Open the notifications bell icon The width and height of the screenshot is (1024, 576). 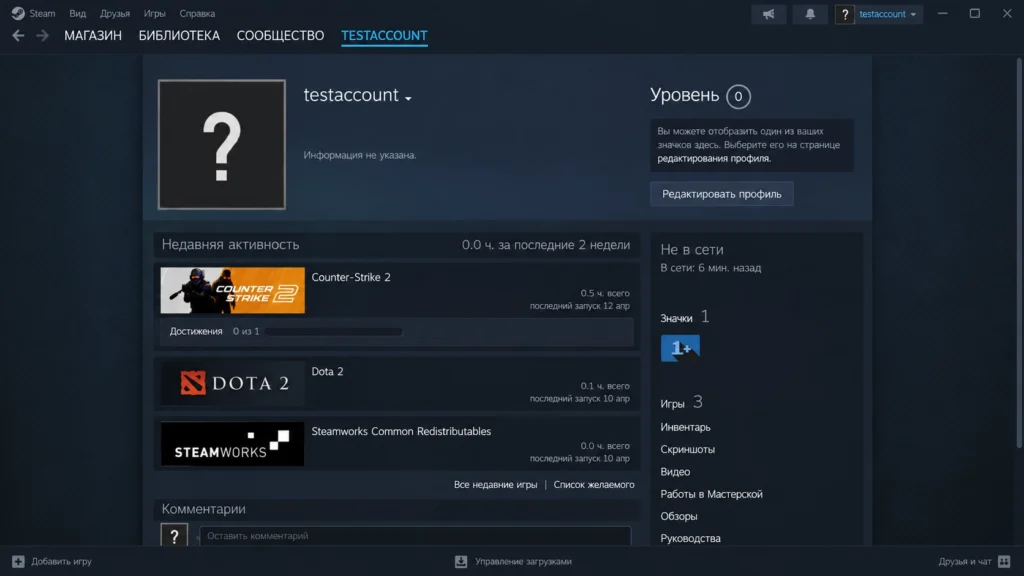(x=810, y=14)
